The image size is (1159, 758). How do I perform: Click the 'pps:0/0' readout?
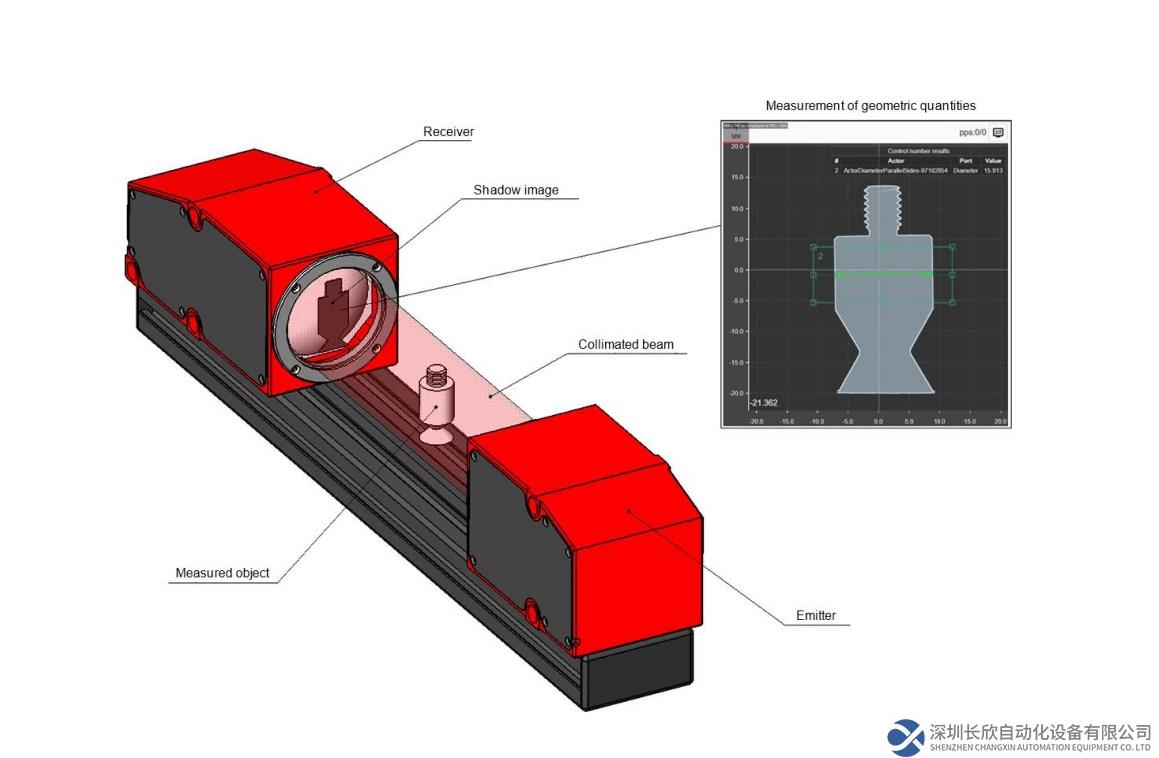[973, 132]
